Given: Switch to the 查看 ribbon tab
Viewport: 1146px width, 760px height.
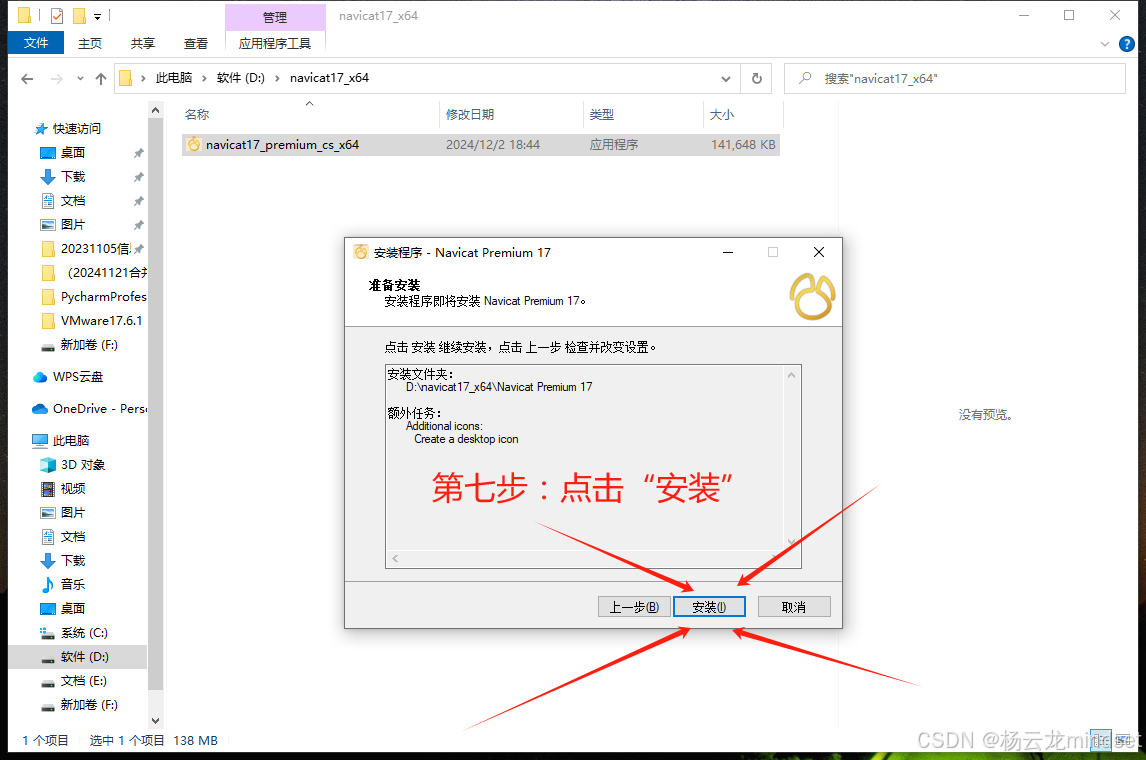Looking at the screenshot, I should pyautogui.click(x=195, y=43).
